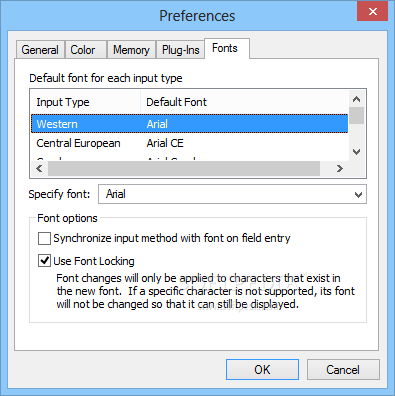Click the Arial cell in the Western row
Image resolution: width=395 pixels, height=396 pixels.
tap(157, 124)
